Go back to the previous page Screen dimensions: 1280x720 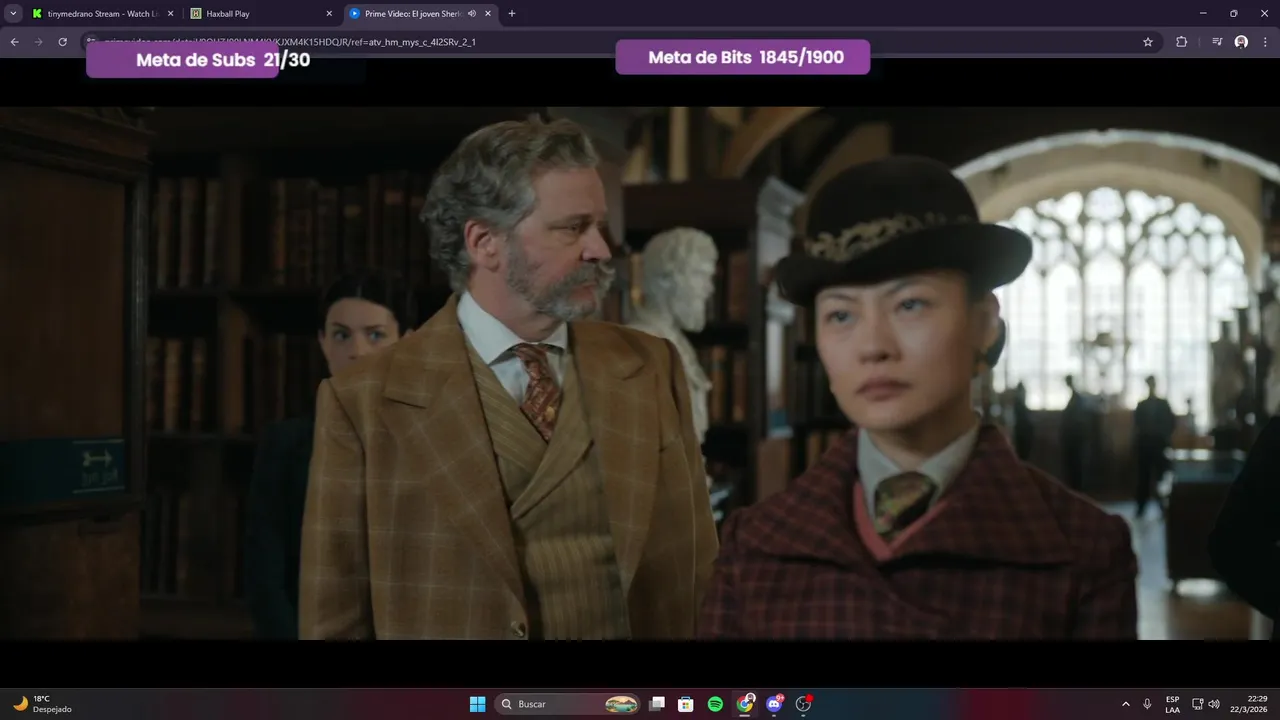14,42
